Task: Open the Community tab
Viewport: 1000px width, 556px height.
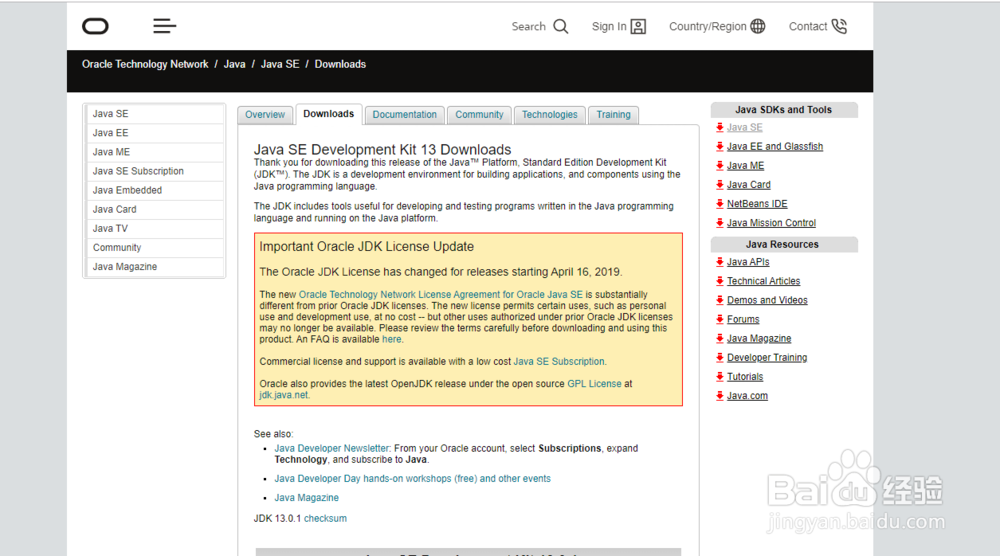Action: click(479, 115)
